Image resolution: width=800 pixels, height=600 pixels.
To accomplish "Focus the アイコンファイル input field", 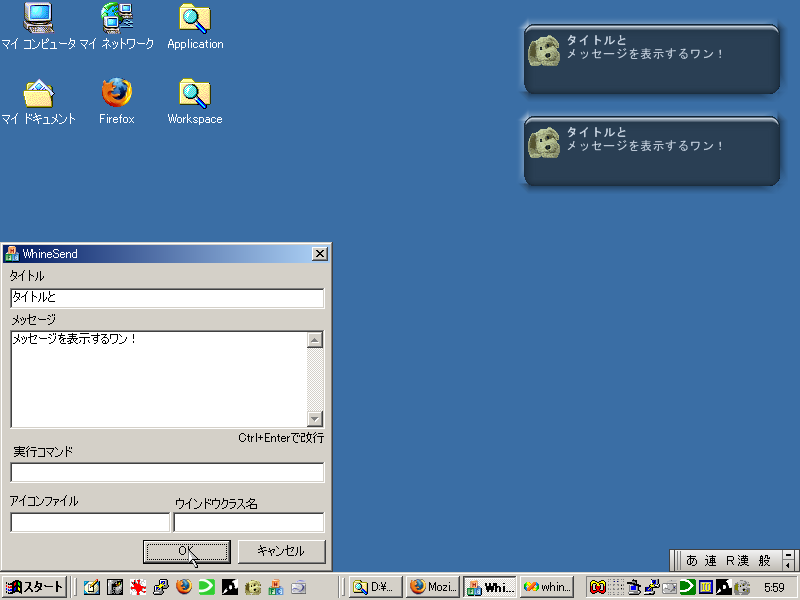I will 90,522.
